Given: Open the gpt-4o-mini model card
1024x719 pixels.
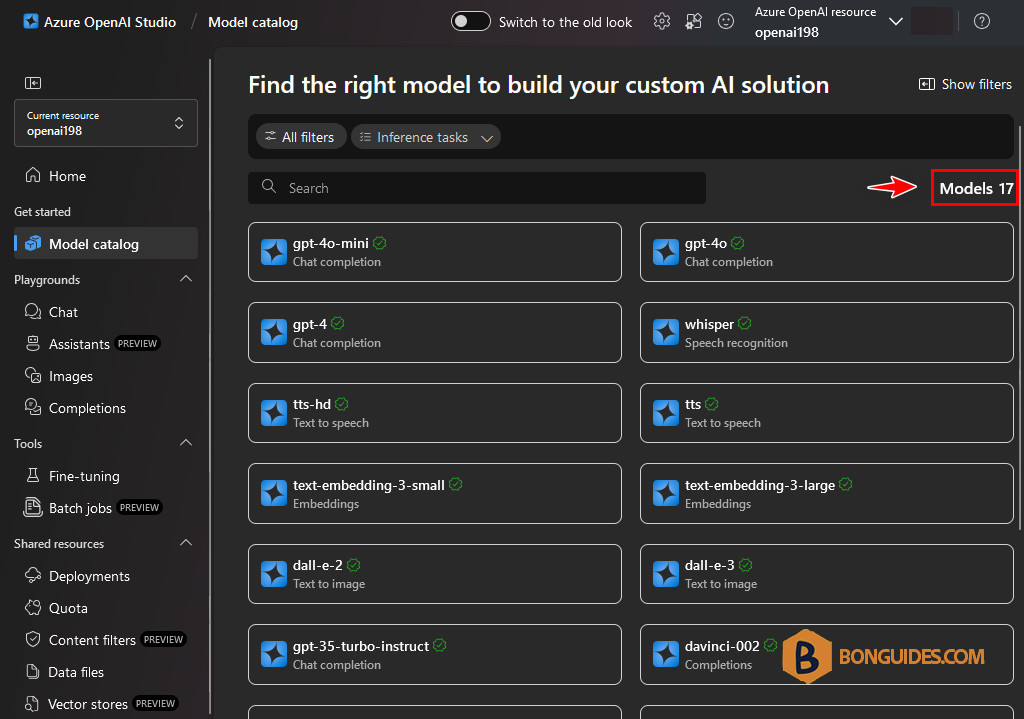Looking at the screenshot, I should coord(435,252).
